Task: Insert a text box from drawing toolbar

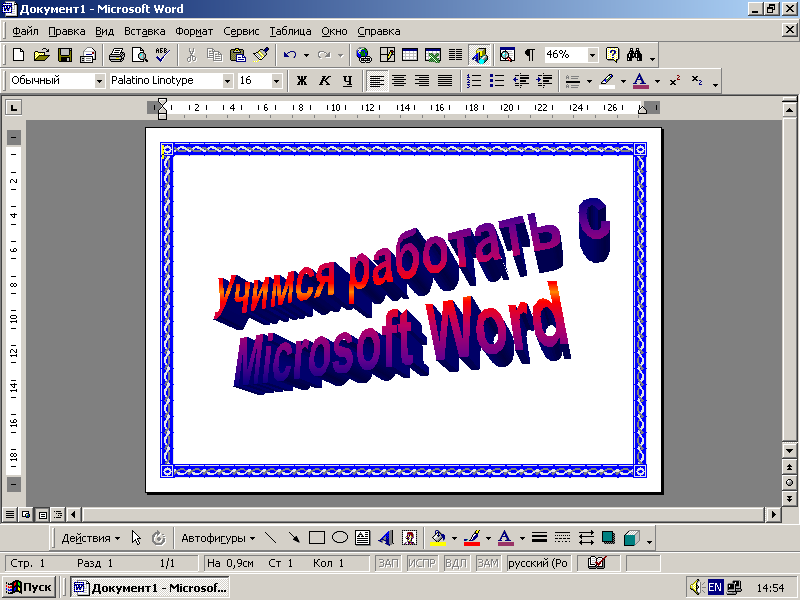Action: (363, 538)
